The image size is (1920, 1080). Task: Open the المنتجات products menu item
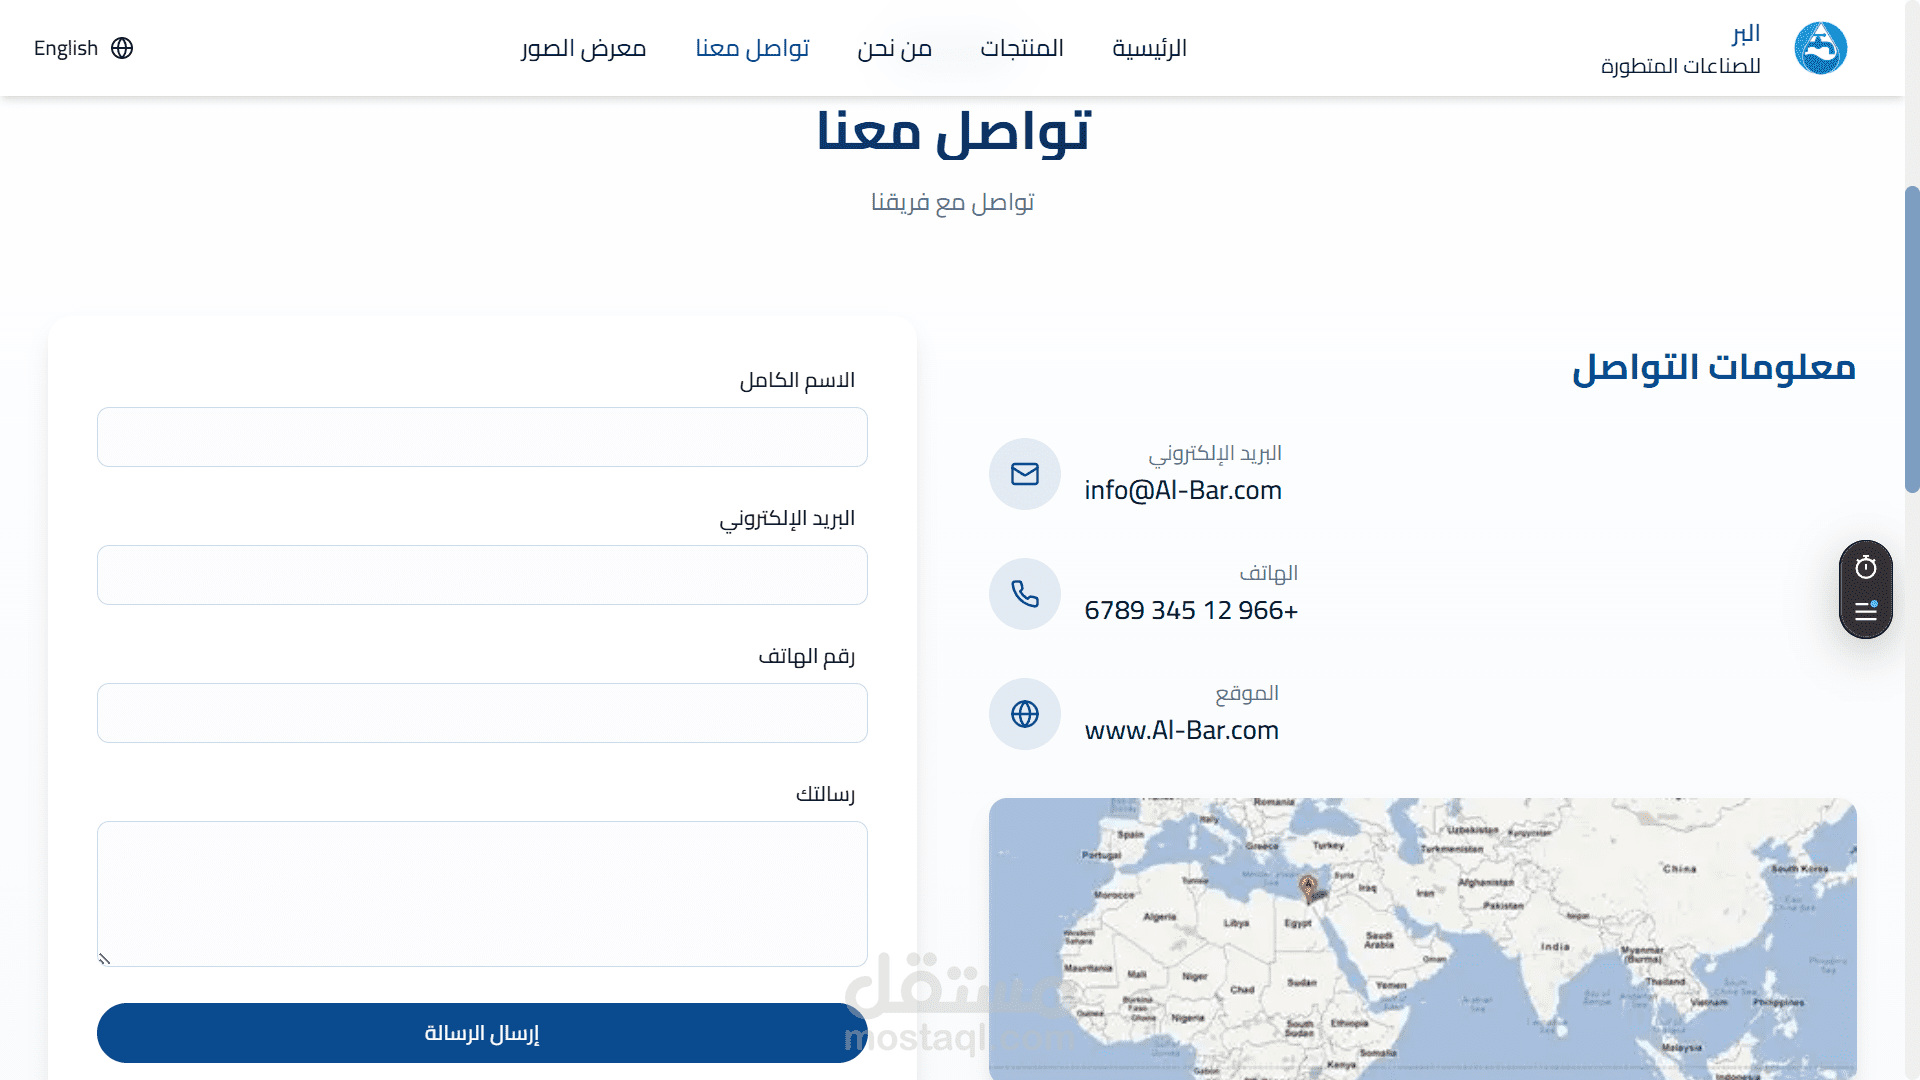pyautogui.click(x=1021, y=48)
